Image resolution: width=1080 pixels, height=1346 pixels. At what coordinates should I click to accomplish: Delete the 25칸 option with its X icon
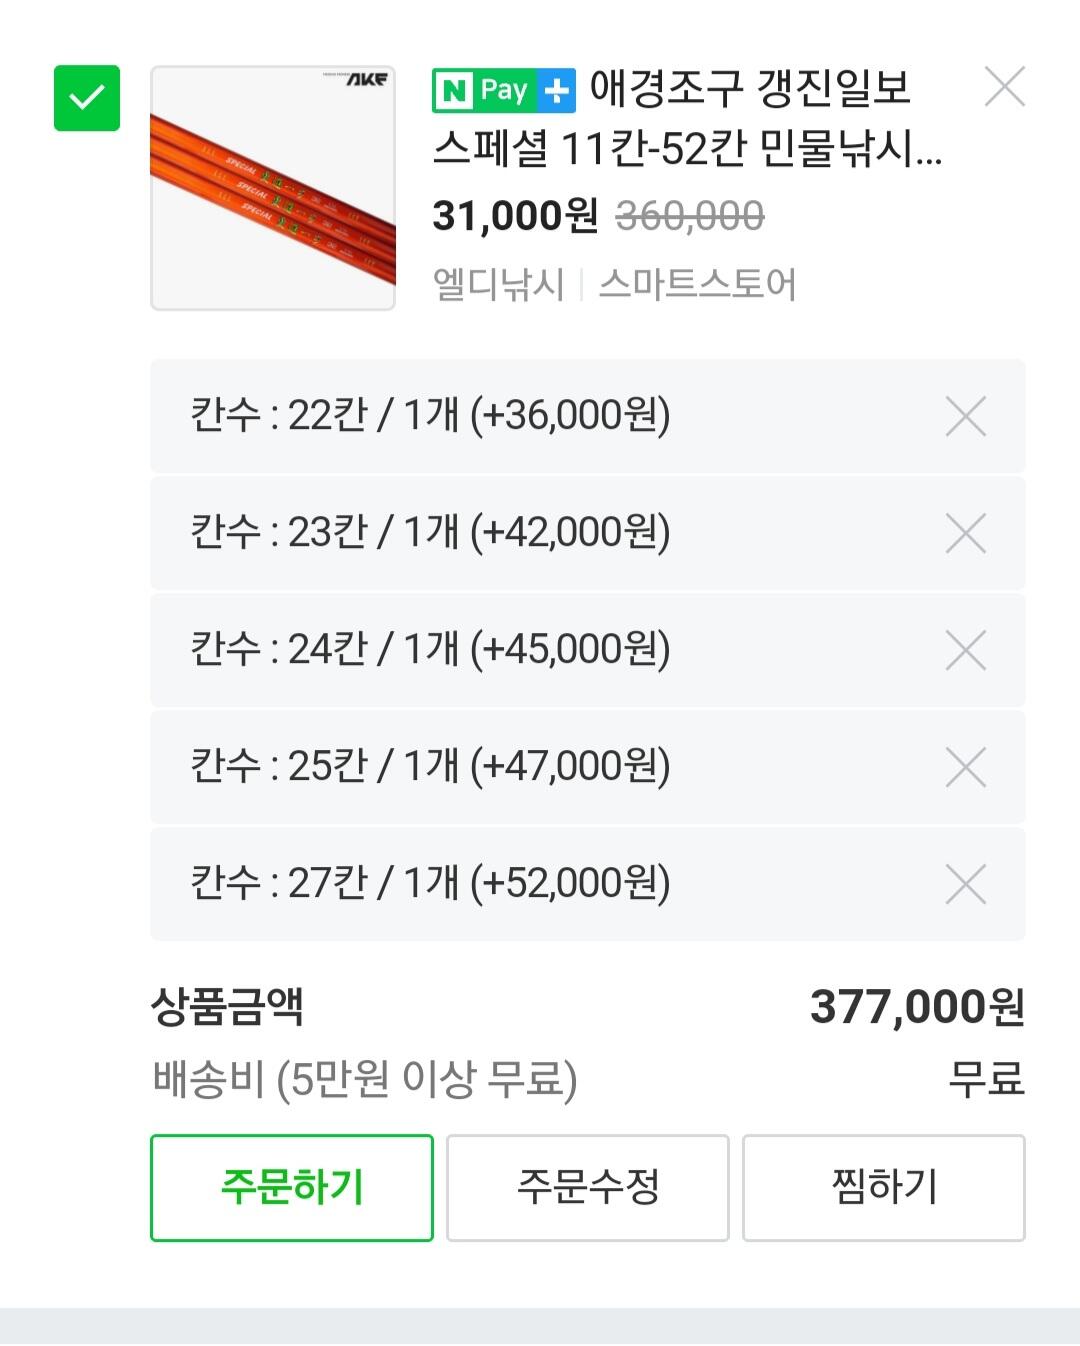coord(966,767)
